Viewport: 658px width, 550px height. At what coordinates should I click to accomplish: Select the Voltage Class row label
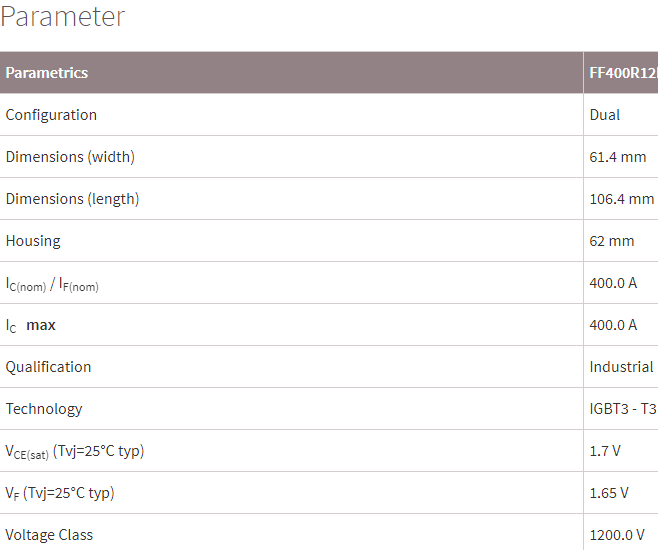point(49,535)
